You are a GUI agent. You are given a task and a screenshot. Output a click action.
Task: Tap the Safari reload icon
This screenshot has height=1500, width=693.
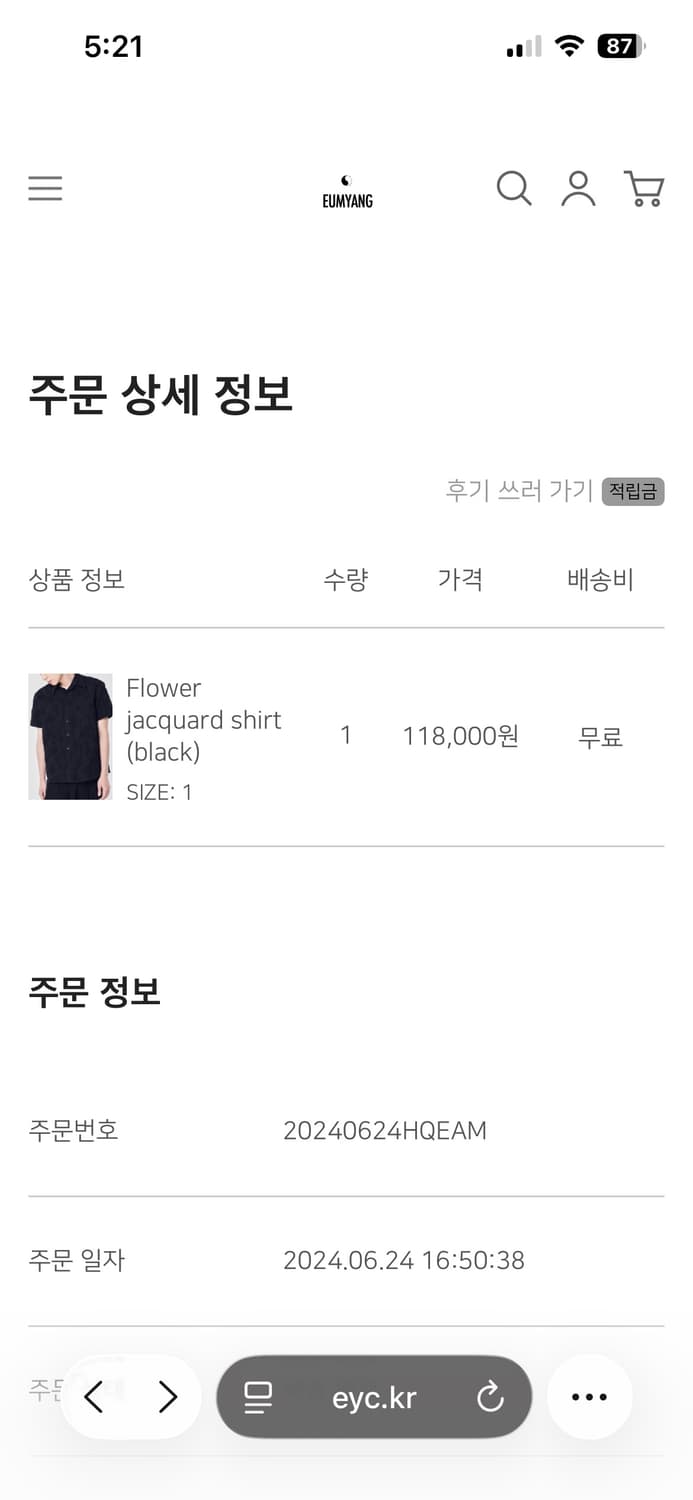point(489,1397)
